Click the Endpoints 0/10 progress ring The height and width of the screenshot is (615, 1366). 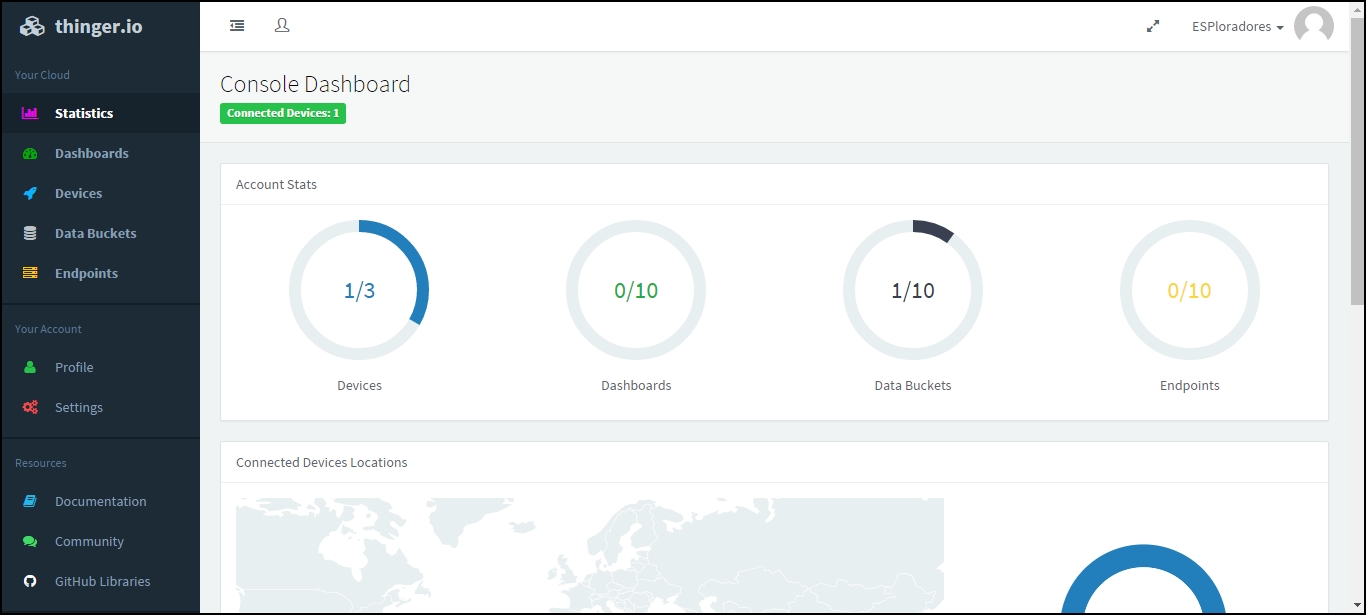coord(1190,290)
